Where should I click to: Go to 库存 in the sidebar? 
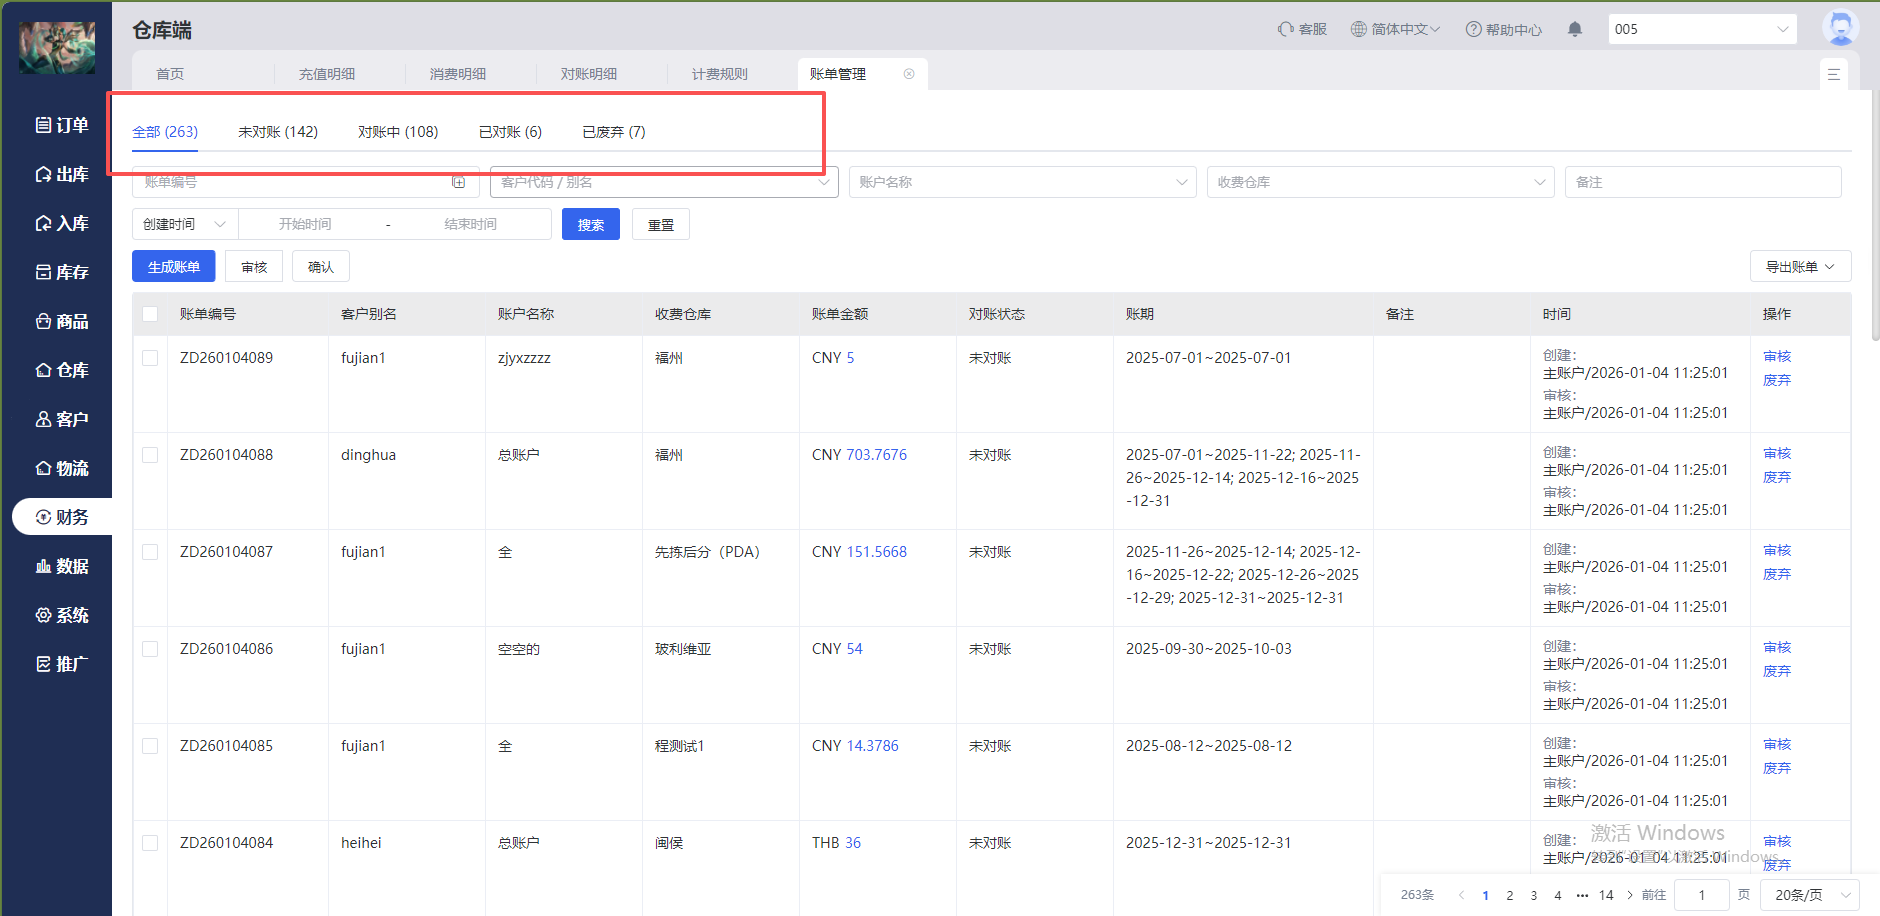pyautogui.click(x=62, y=272)
